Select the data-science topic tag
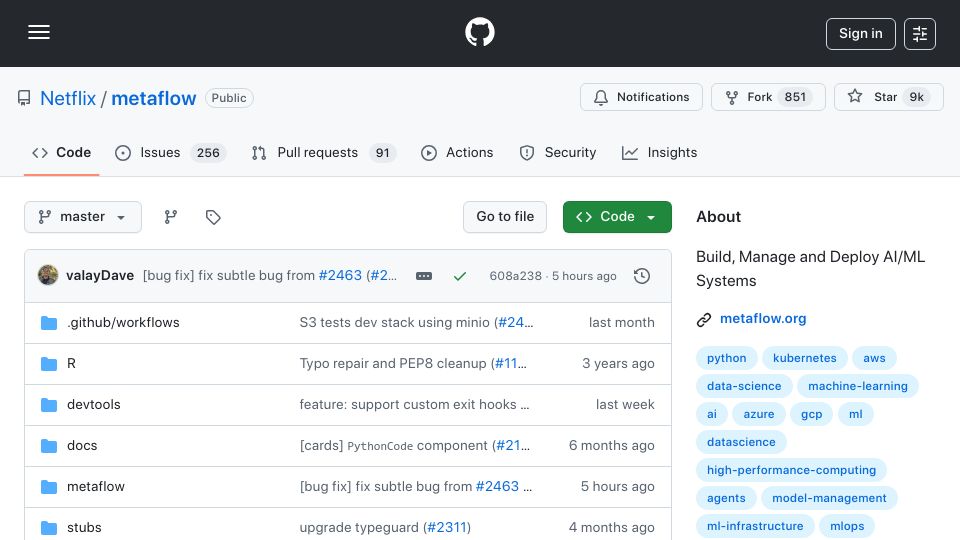 pos(744,386)
